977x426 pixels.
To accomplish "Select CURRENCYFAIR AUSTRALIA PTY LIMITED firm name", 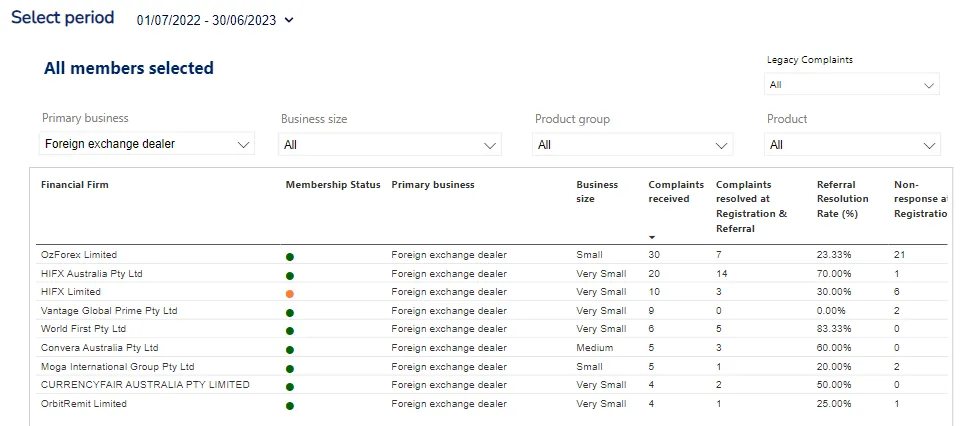I will point(145,385).
